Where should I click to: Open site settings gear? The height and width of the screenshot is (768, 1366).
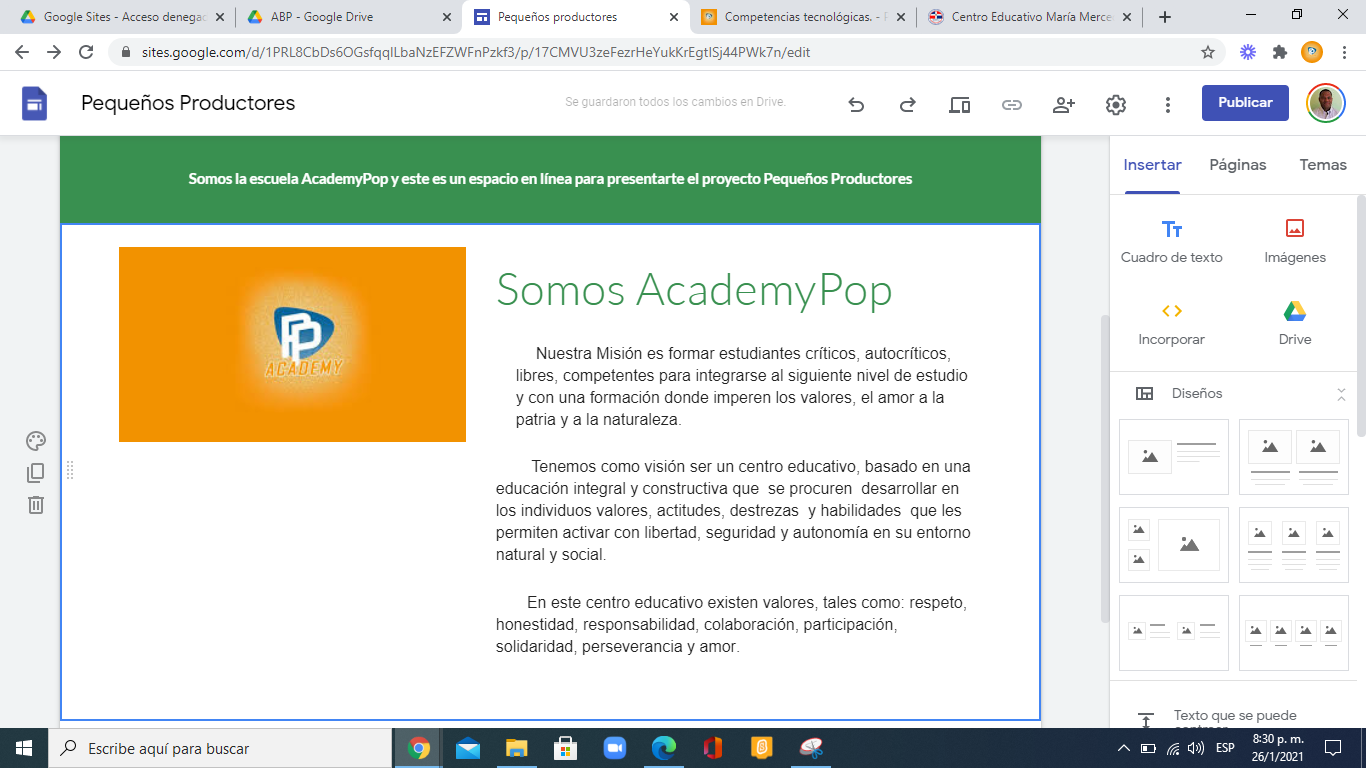(x=1116, y=104)
